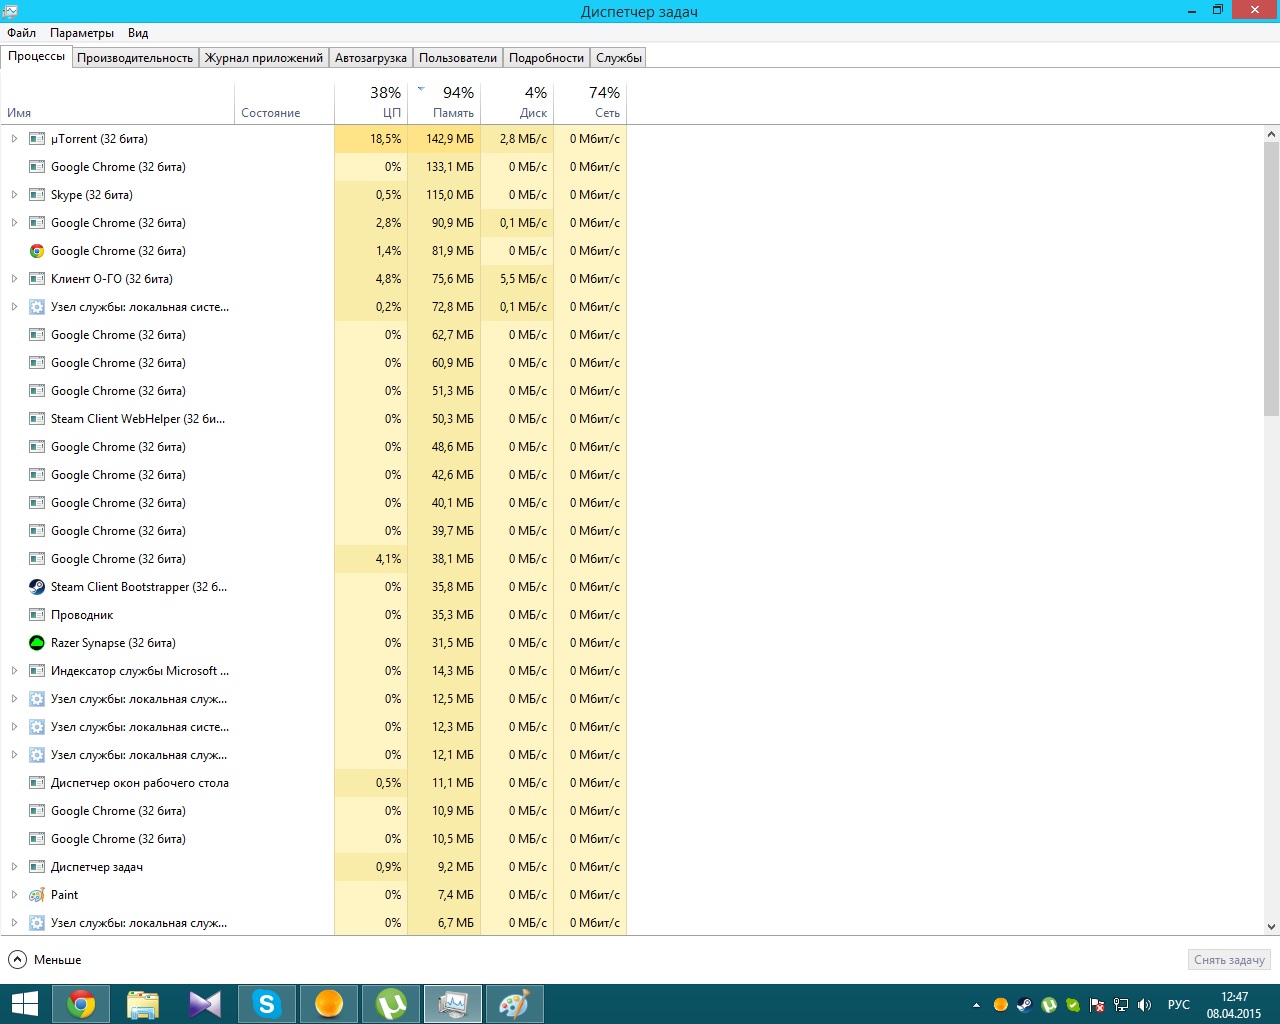Viewport: 1280px width, 1024px height.
Task: Select the Razer Synapse (32 бита) row
Action: click(313, 643)
